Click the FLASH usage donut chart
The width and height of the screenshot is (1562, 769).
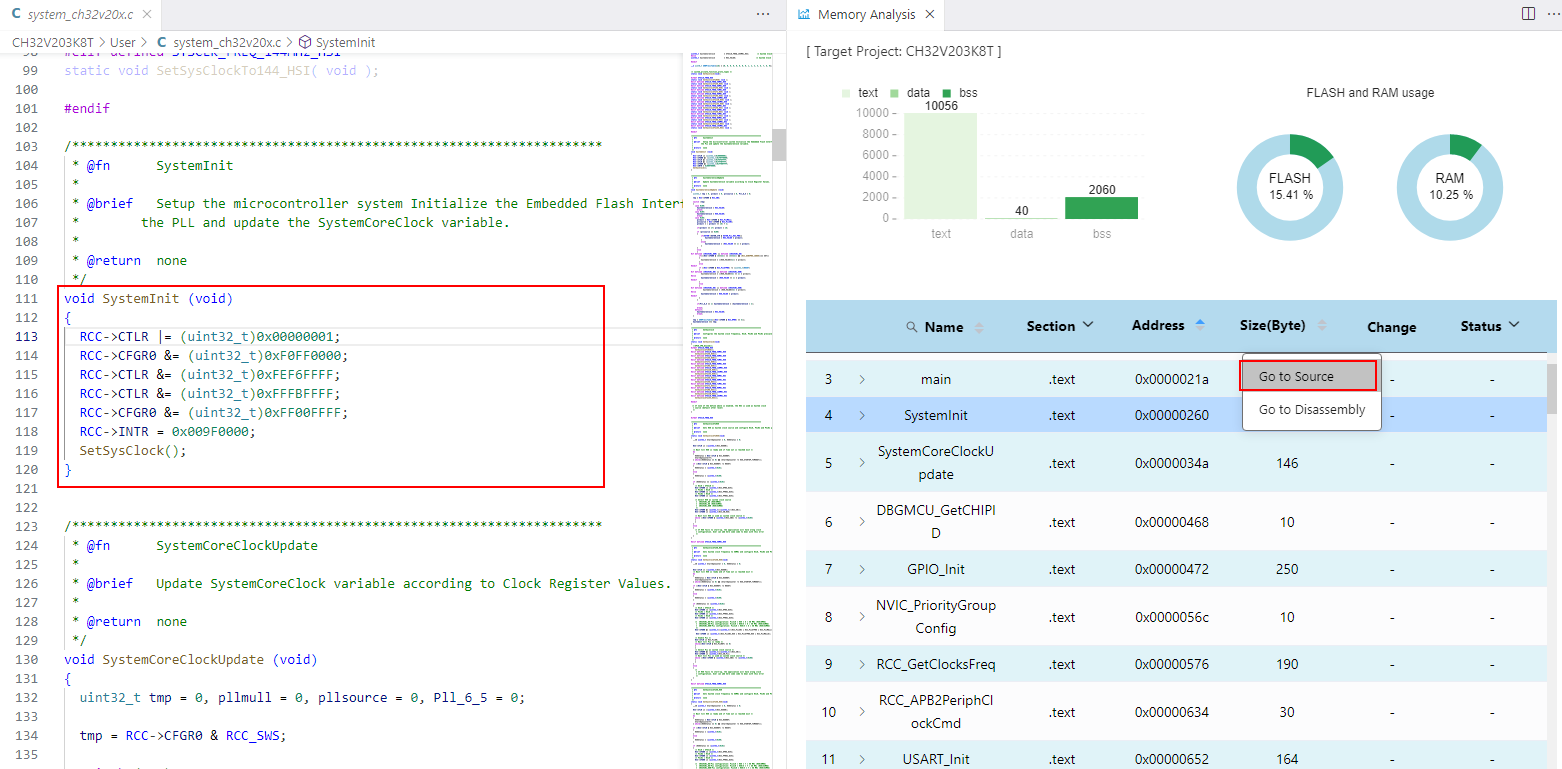pyautogui.click(x=1289, y=187)
